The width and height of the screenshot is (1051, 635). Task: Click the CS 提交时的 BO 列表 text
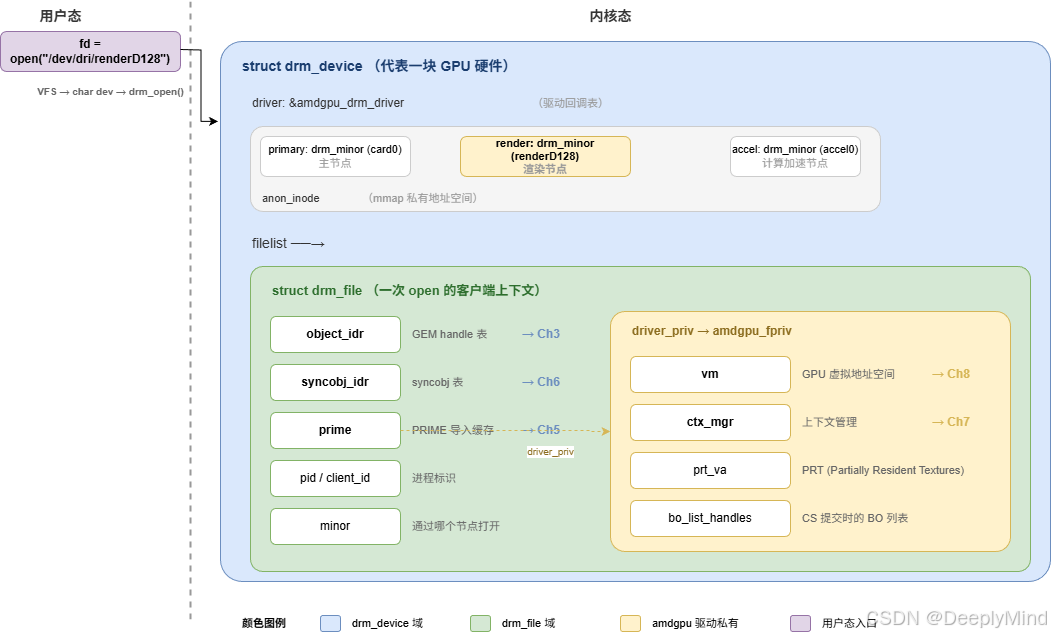(855, 518)
